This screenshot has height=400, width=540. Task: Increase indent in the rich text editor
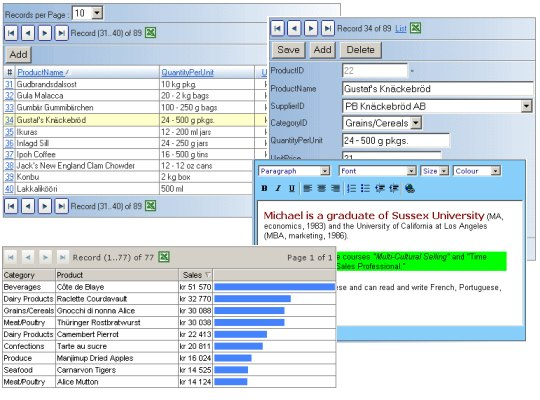pyautogui.click(x=394, y=188)
